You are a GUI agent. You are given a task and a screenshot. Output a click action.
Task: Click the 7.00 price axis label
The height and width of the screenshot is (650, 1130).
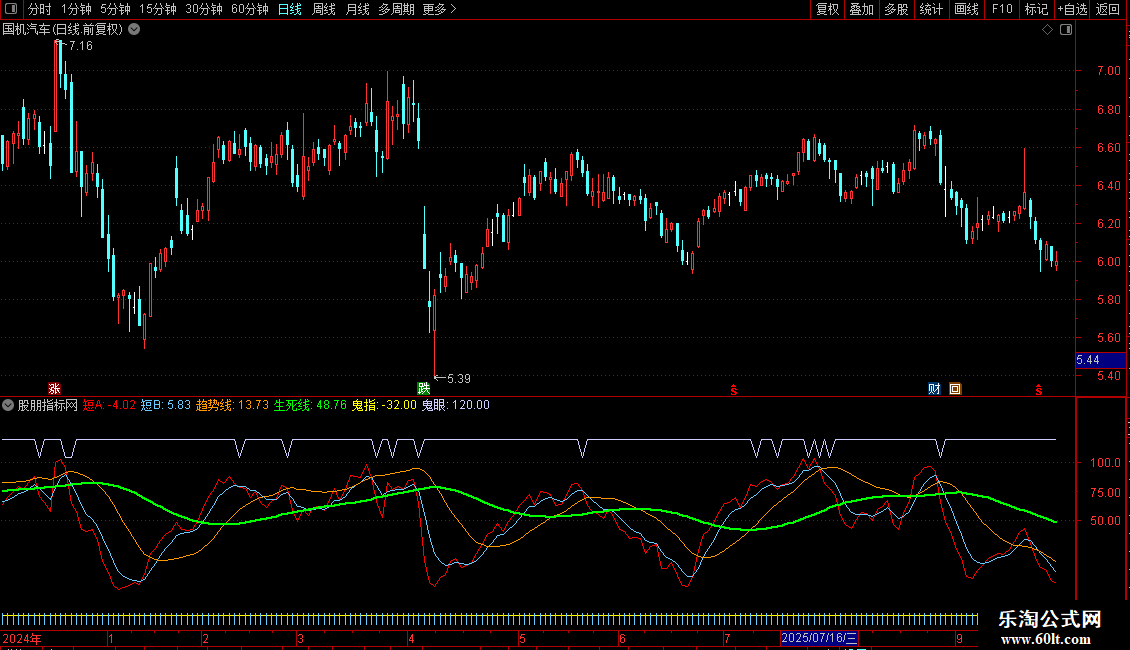pyautogui.click(x=1108, y=71)
